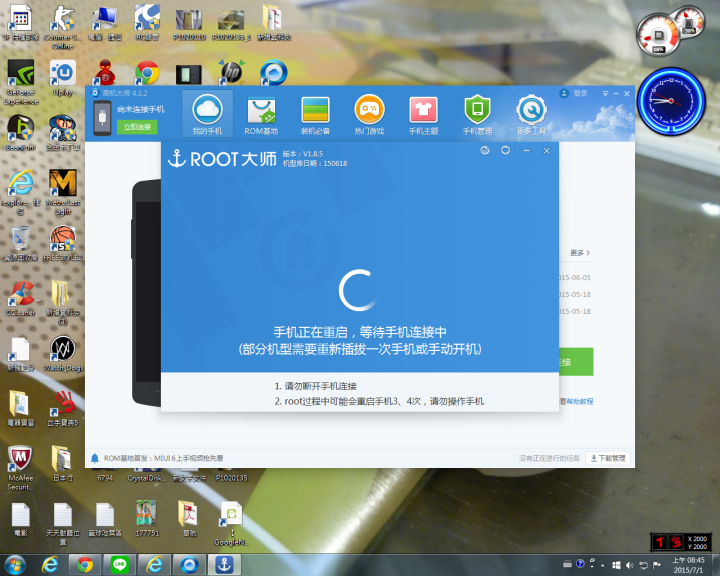This screenshot has height=576, width=720.
Task: Open GeForce Experience desktop icon
Action: (21, 82)
